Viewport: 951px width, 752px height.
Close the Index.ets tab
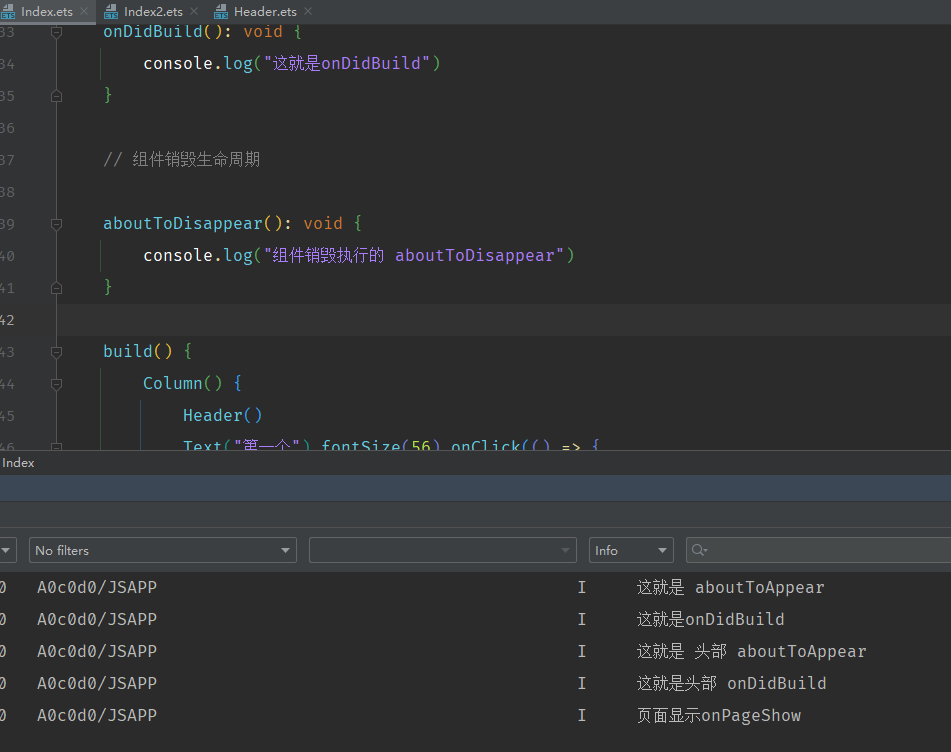(84, 12)
